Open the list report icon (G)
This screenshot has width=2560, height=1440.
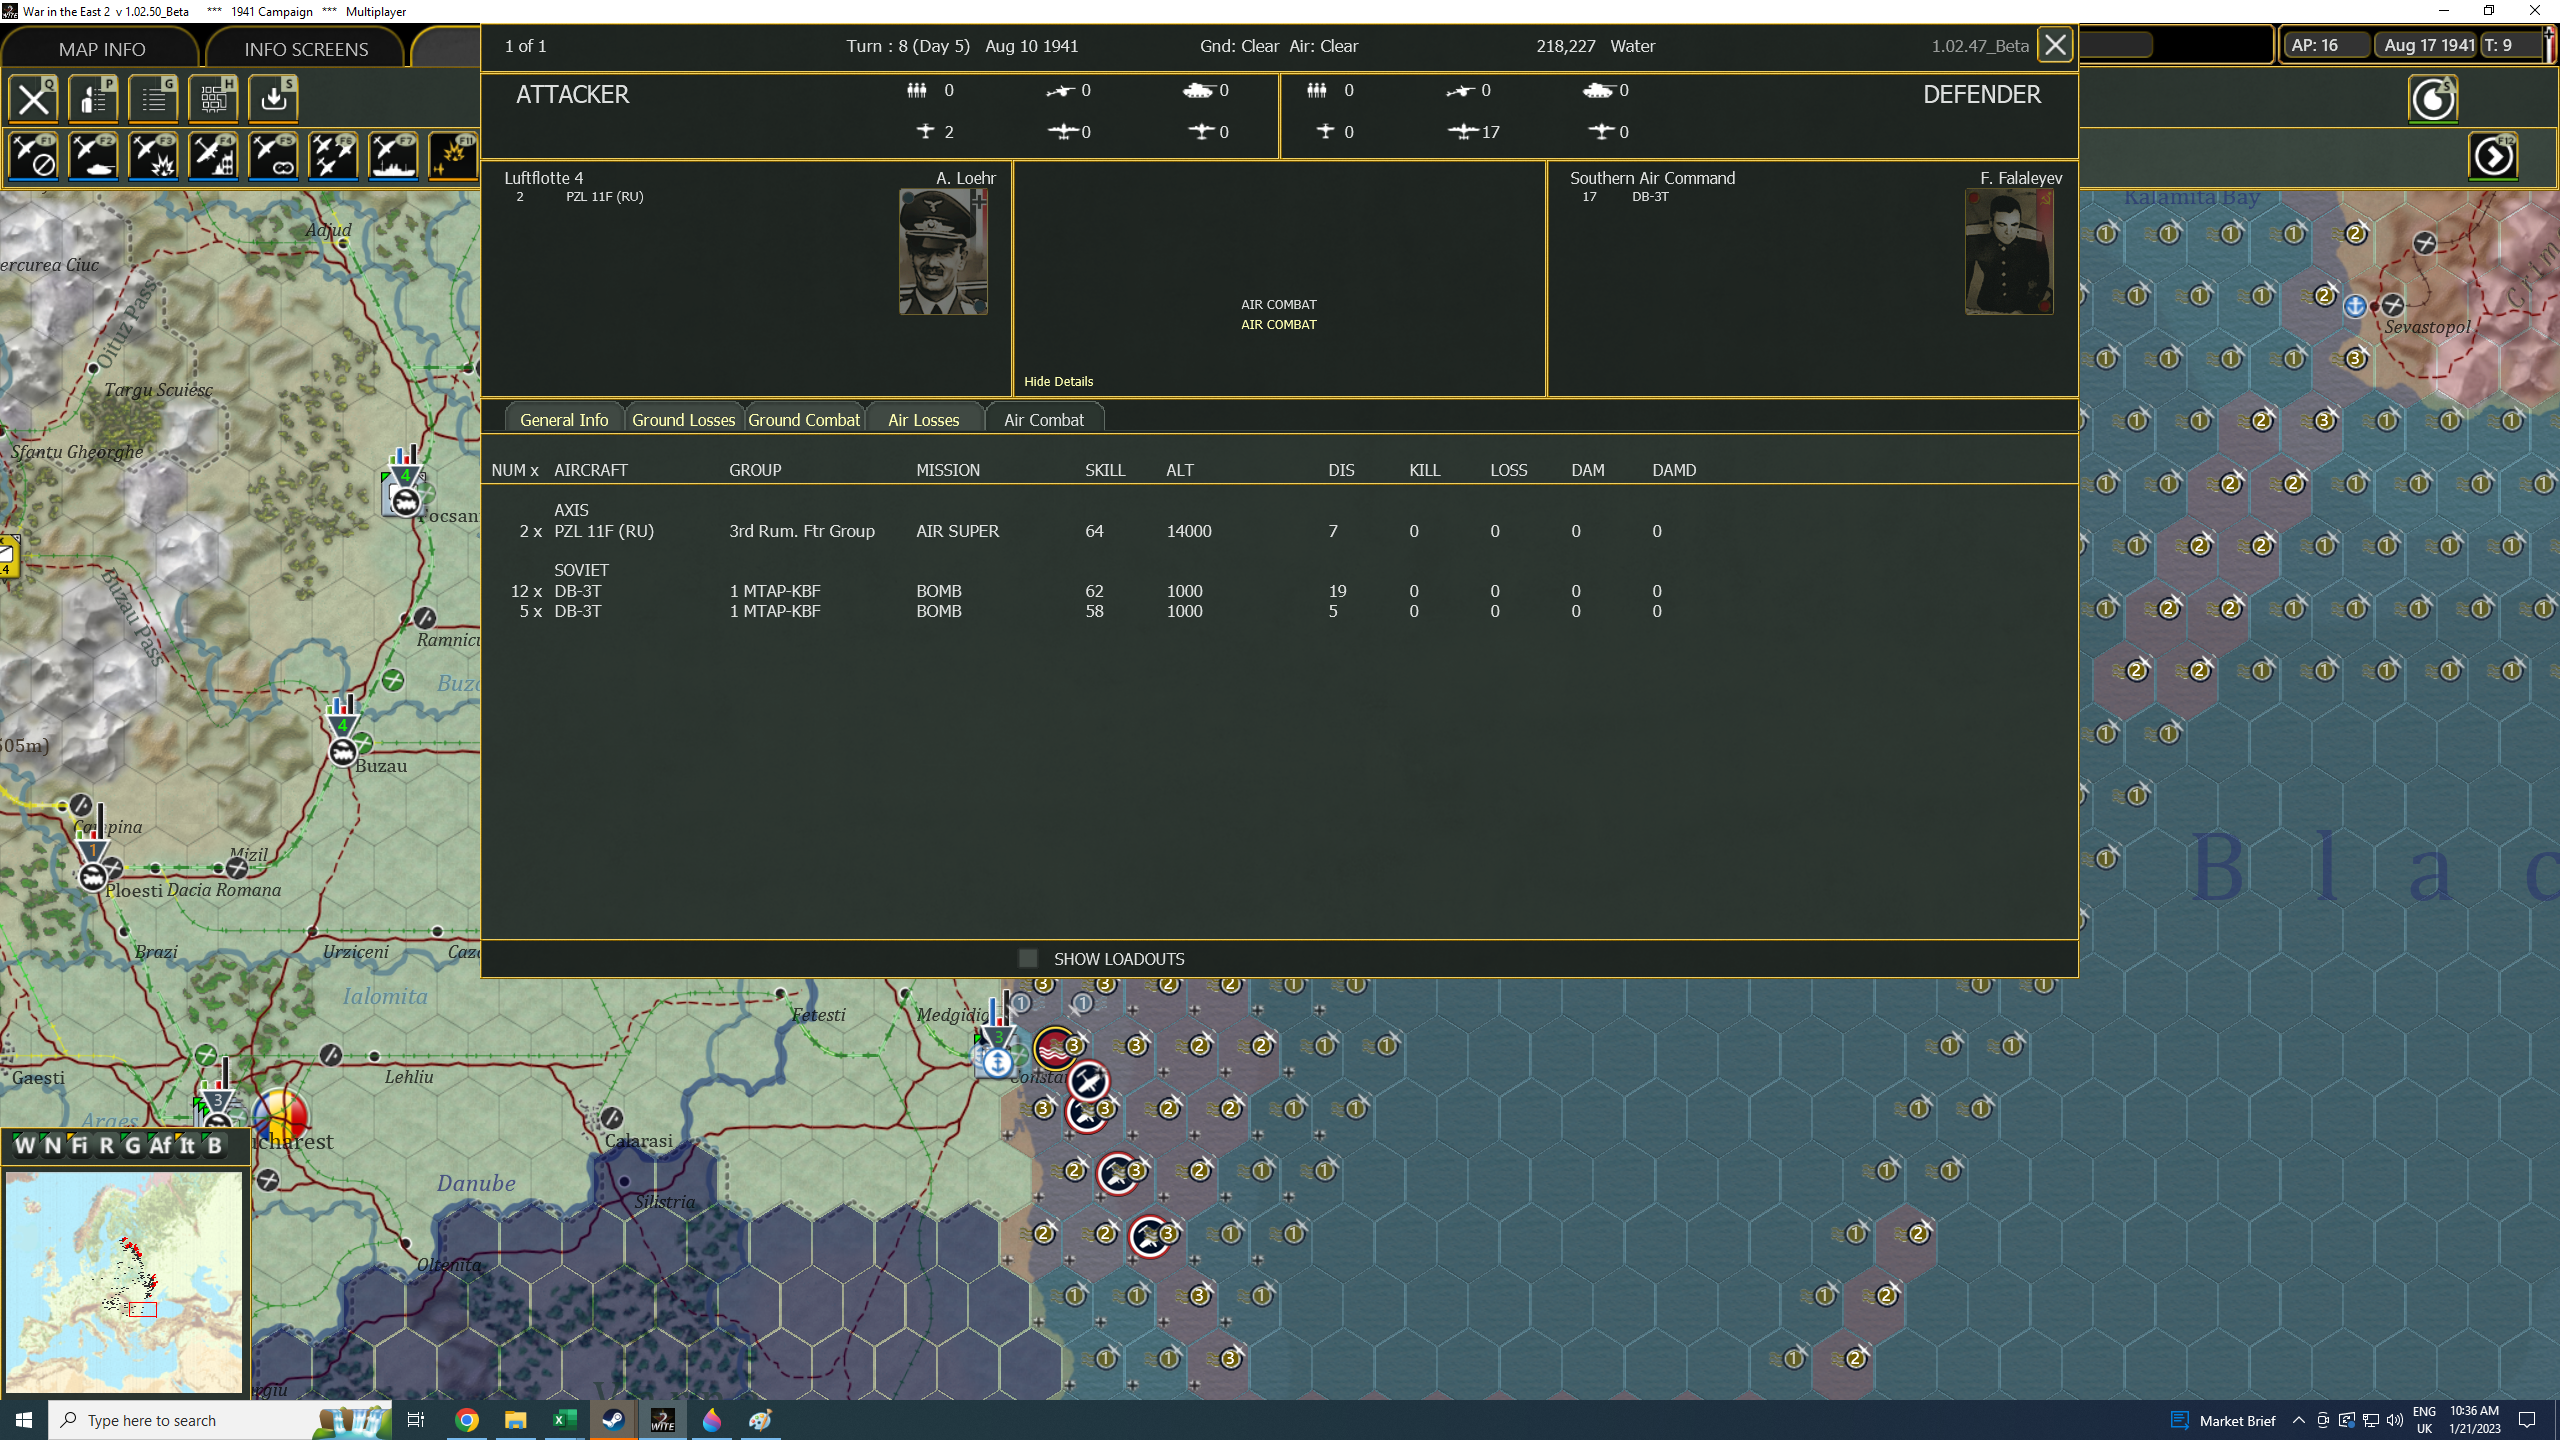(x=153, y=98)
